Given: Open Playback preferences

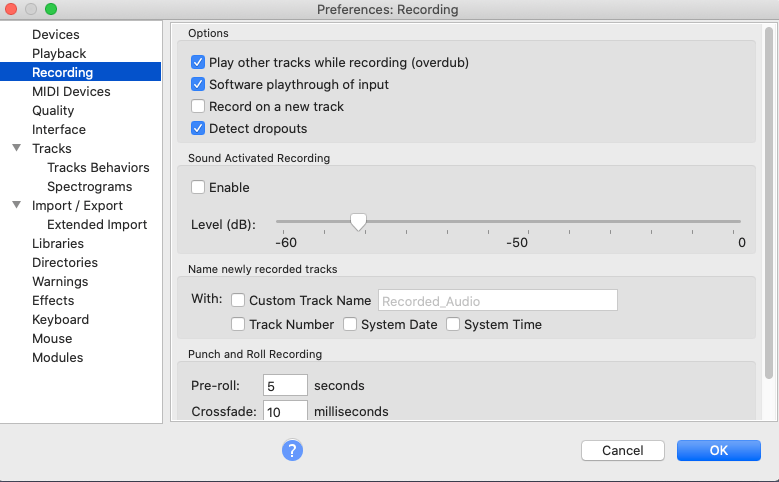Looking at the screenshot, I should (59, 53).
